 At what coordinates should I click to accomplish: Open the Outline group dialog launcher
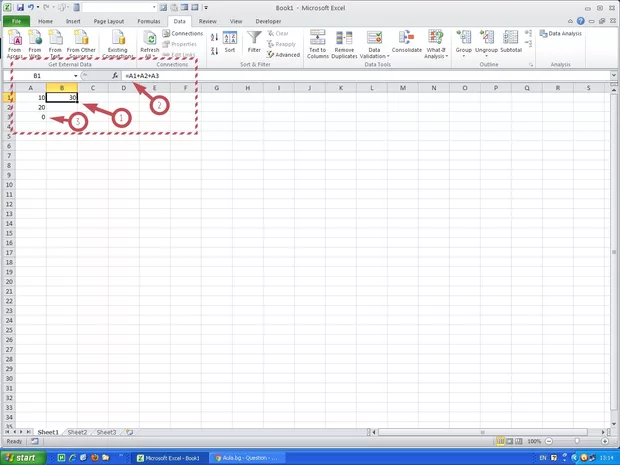tap(531, 64)
